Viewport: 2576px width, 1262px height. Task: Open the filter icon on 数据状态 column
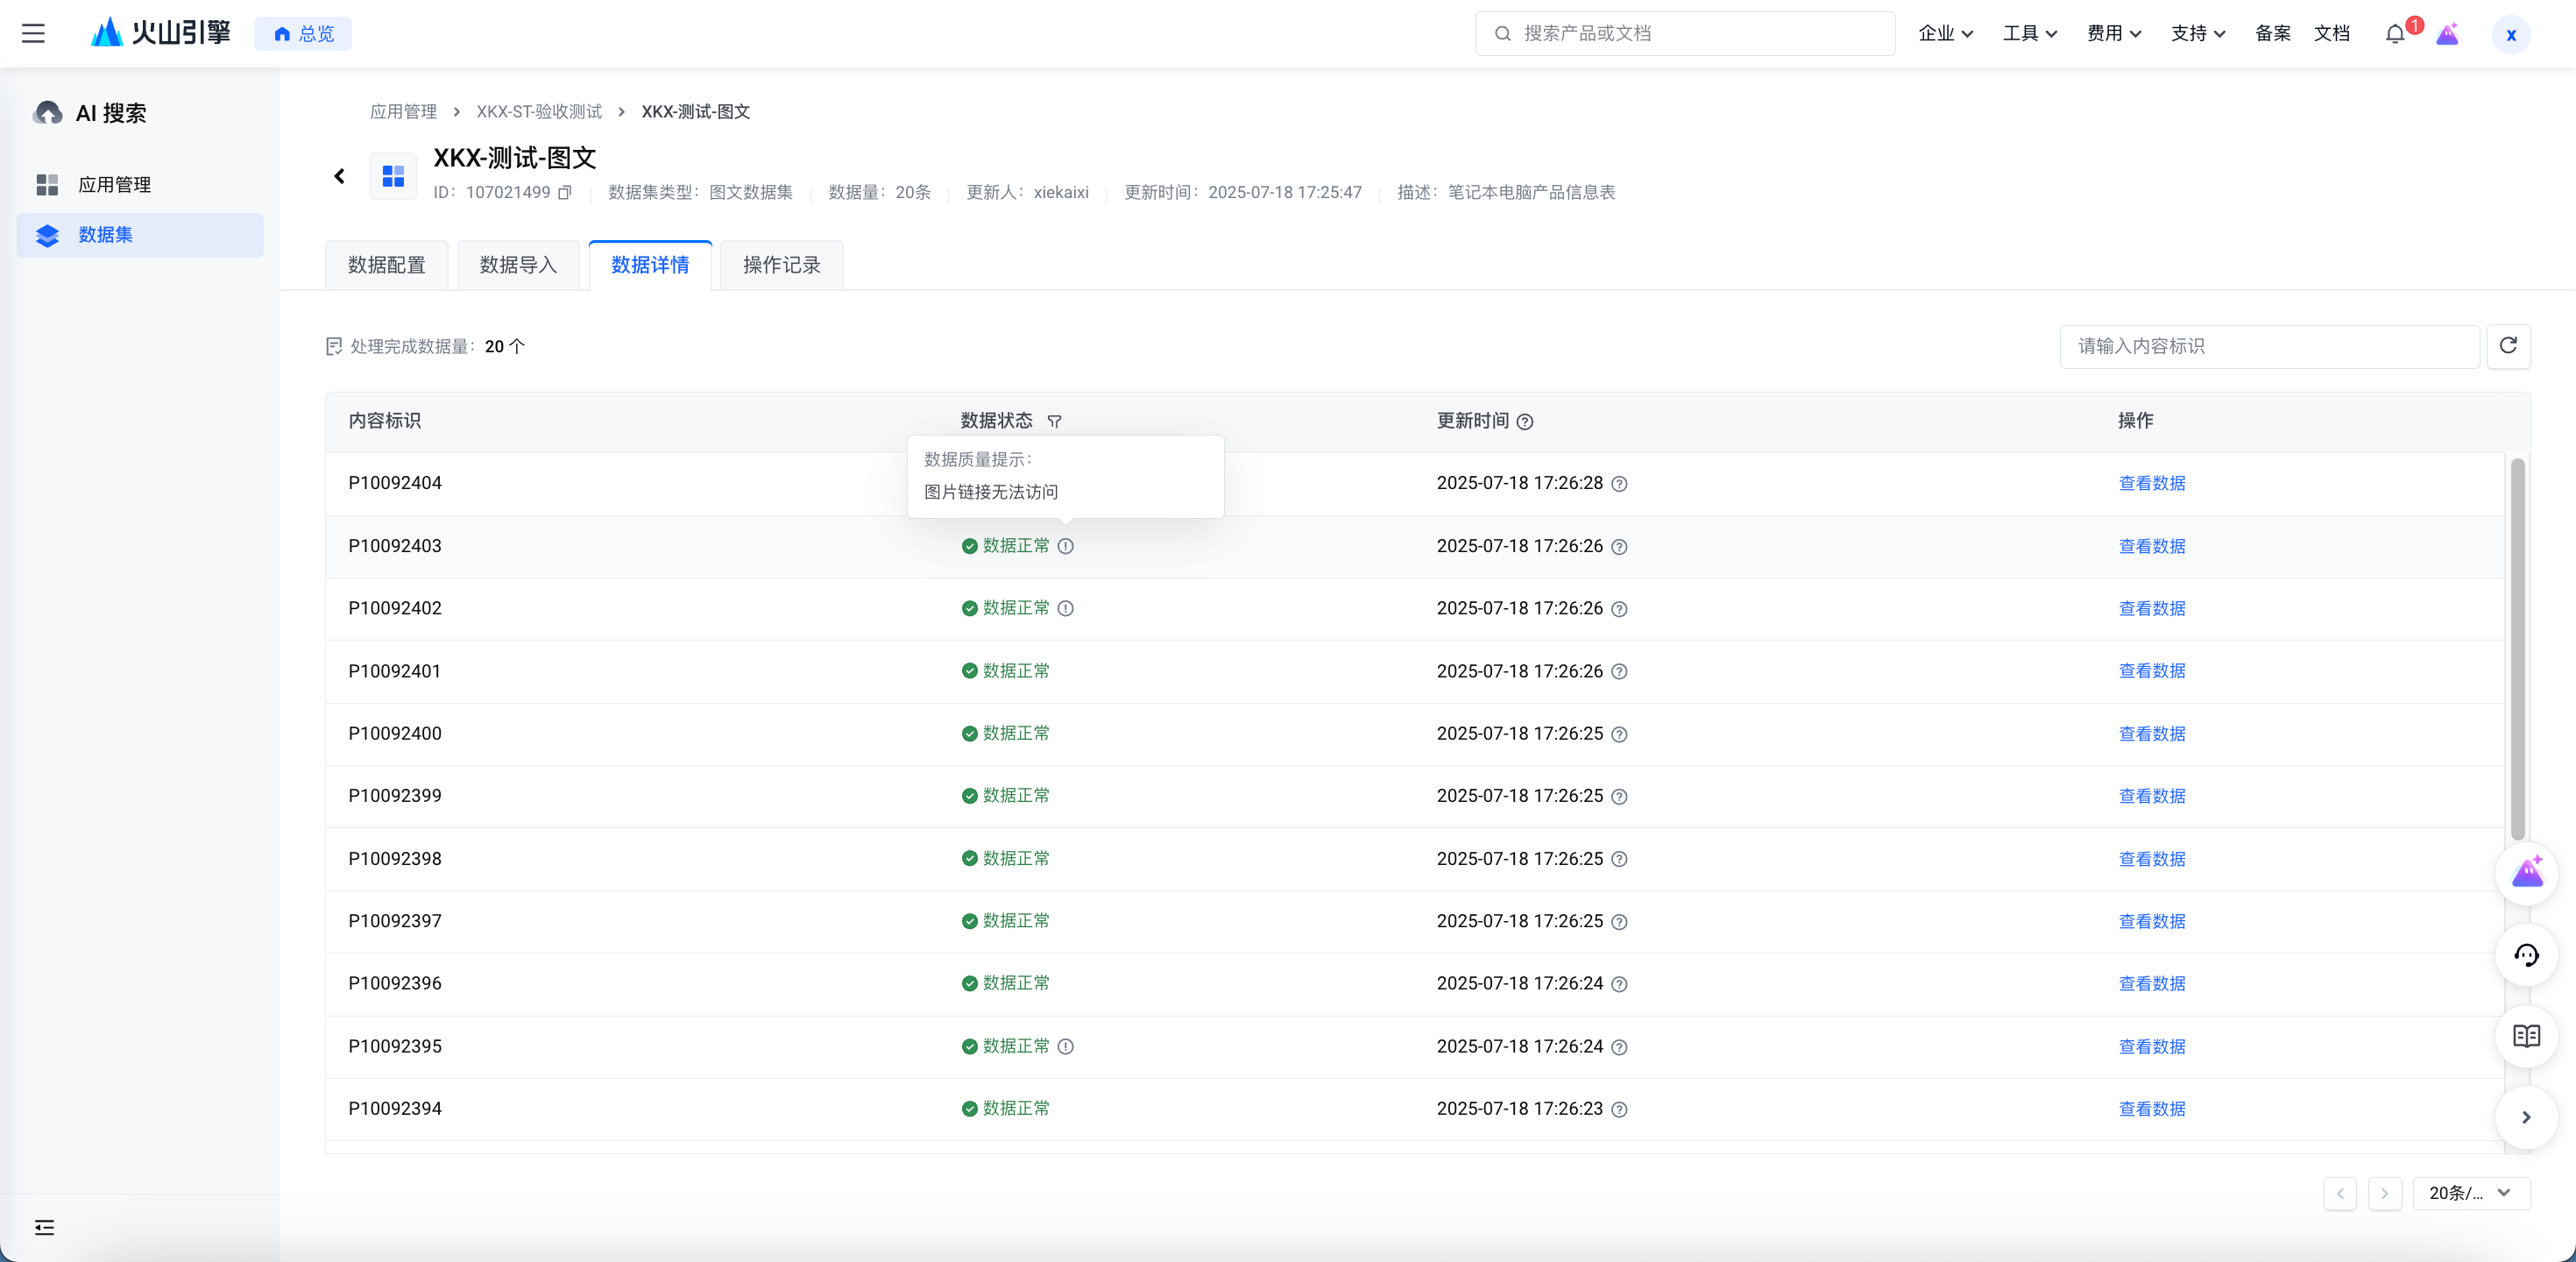pyautogui.click(x=1054, y=421)
